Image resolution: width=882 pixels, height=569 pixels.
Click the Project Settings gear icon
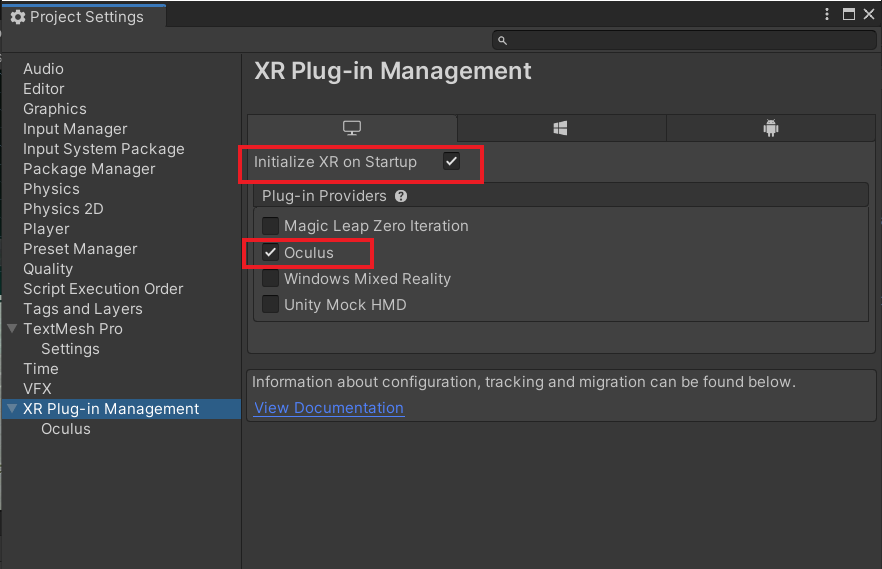[x=17, y=17]
